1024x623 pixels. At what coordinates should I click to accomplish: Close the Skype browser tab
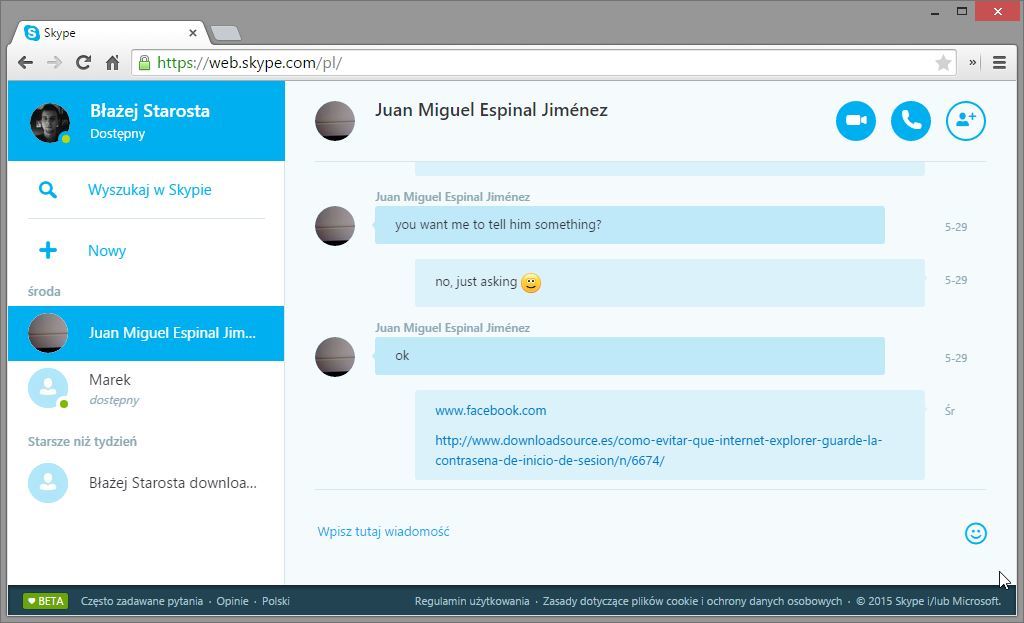193,33
